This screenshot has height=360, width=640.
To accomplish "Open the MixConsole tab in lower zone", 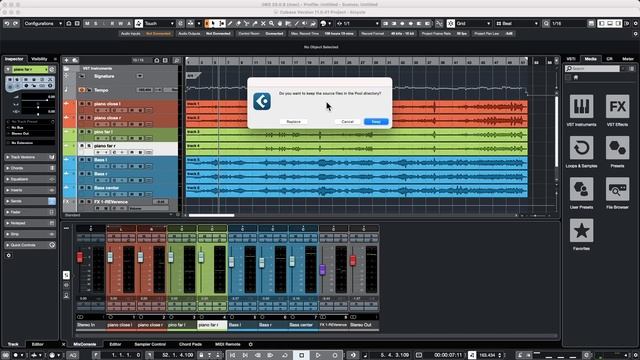I will pos(84,344).
